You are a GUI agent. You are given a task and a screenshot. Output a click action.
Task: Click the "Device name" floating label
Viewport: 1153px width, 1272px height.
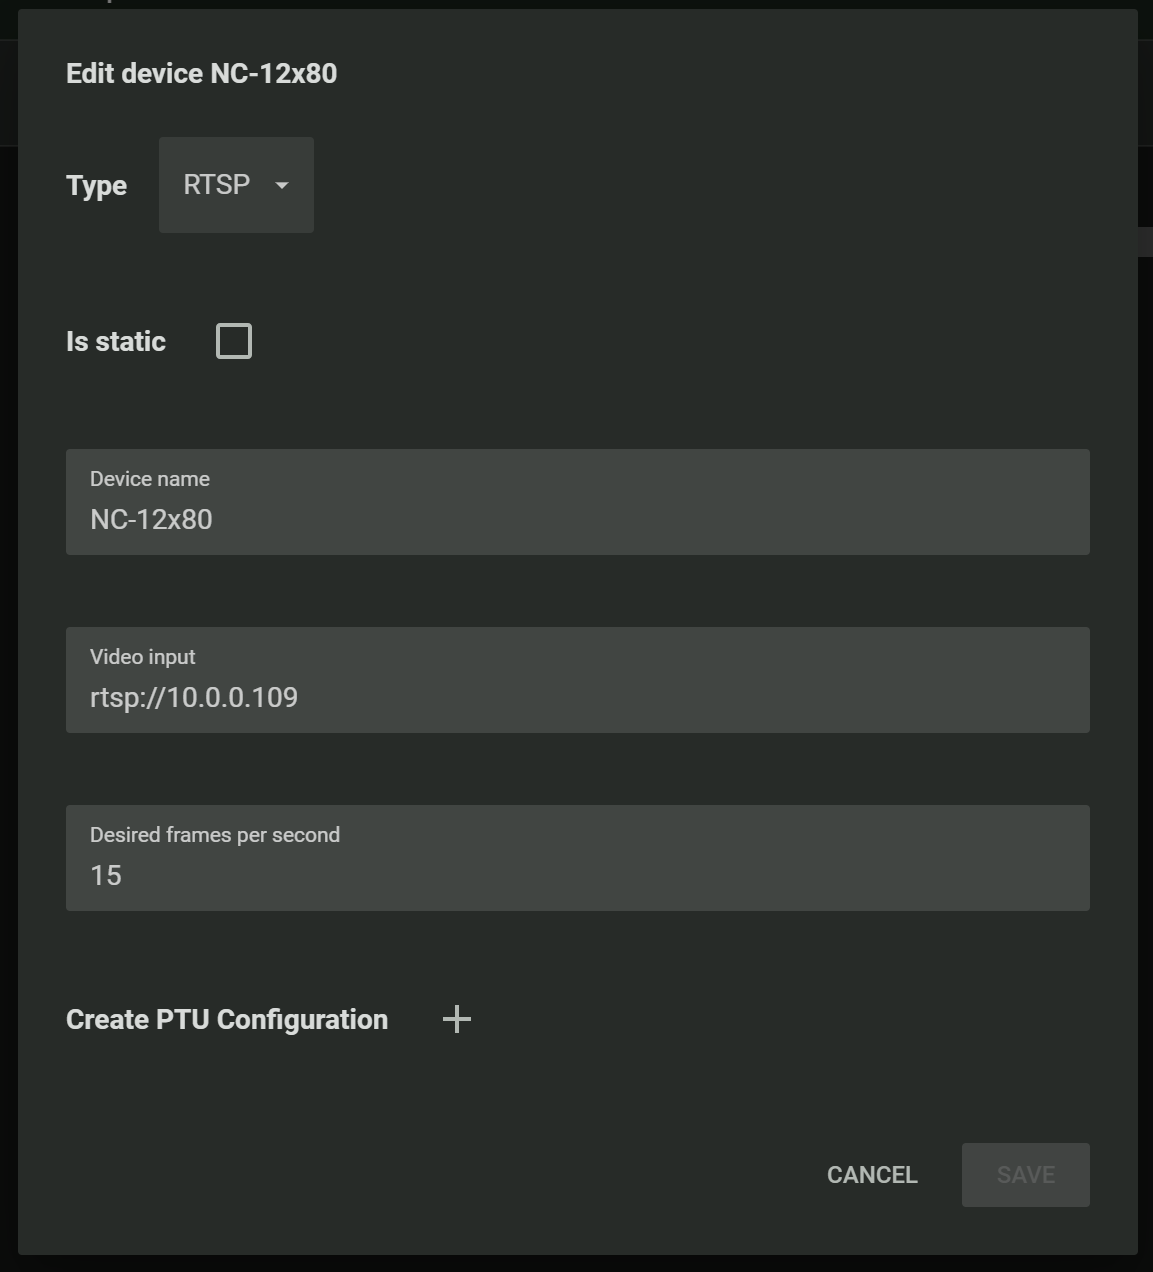click(x=150, y=479)
